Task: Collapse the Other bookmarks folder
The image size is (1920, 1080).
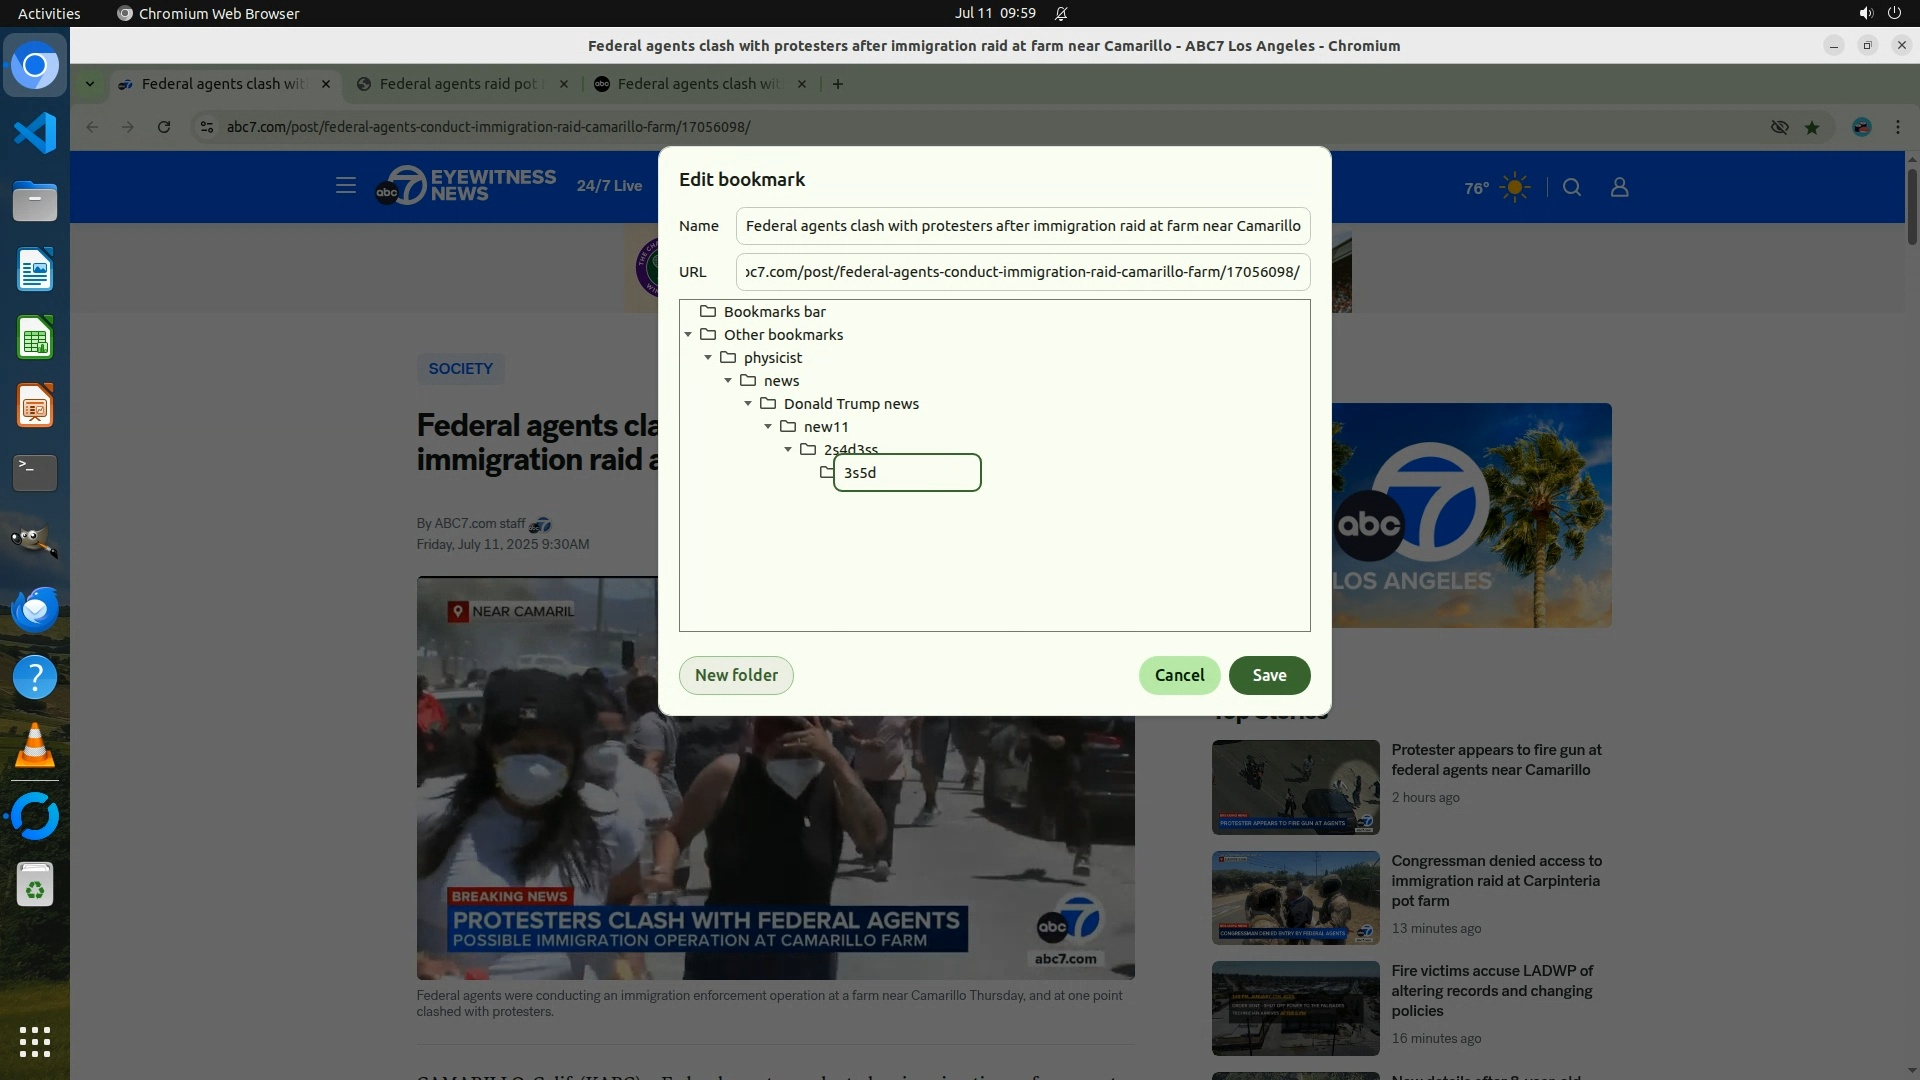Action: (688, 335)
